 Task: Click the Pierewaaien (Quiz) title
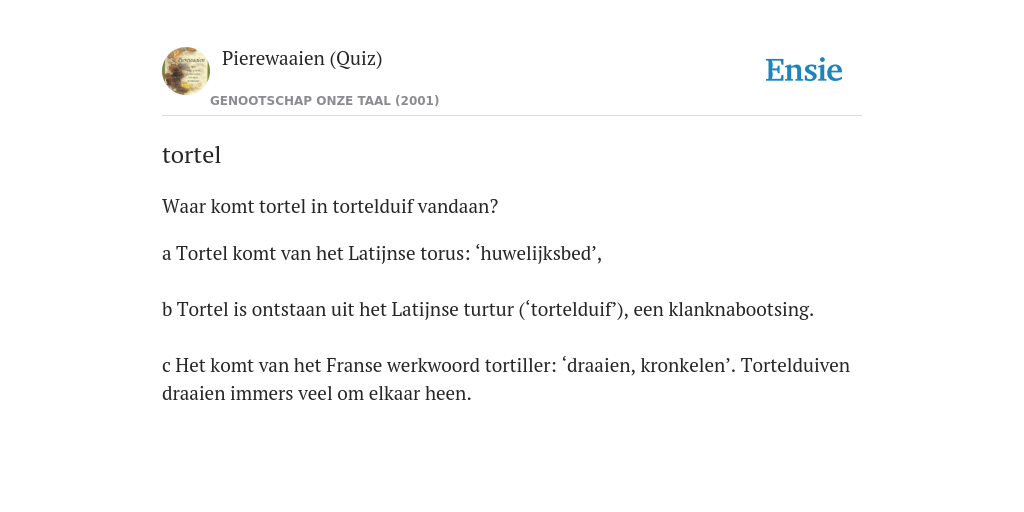[x=302, y=58]
